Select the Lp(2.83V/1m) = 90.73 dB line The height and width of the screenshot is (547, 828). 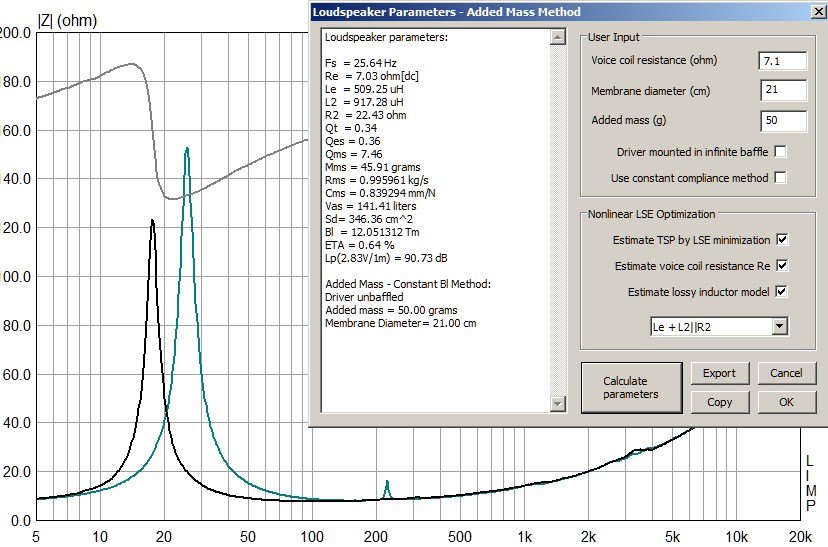tap(386, 258)
